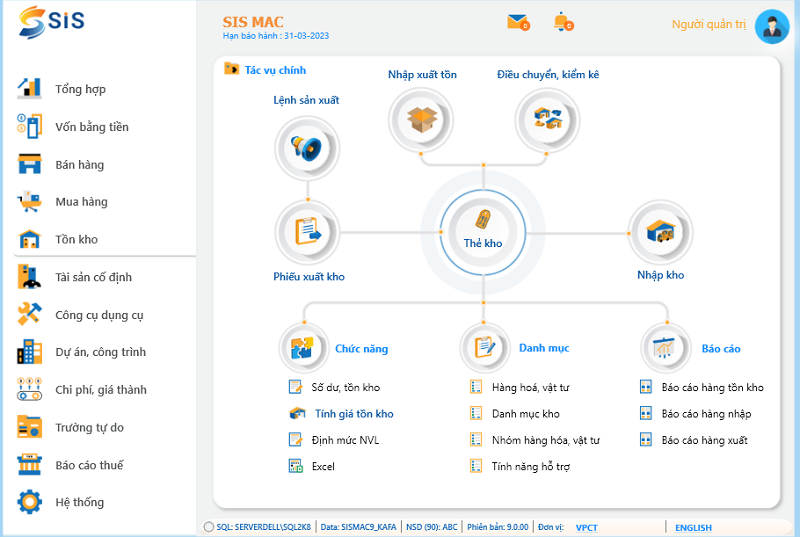
Task: Open the Thẻ kho central icon
Action: [483, 232]
